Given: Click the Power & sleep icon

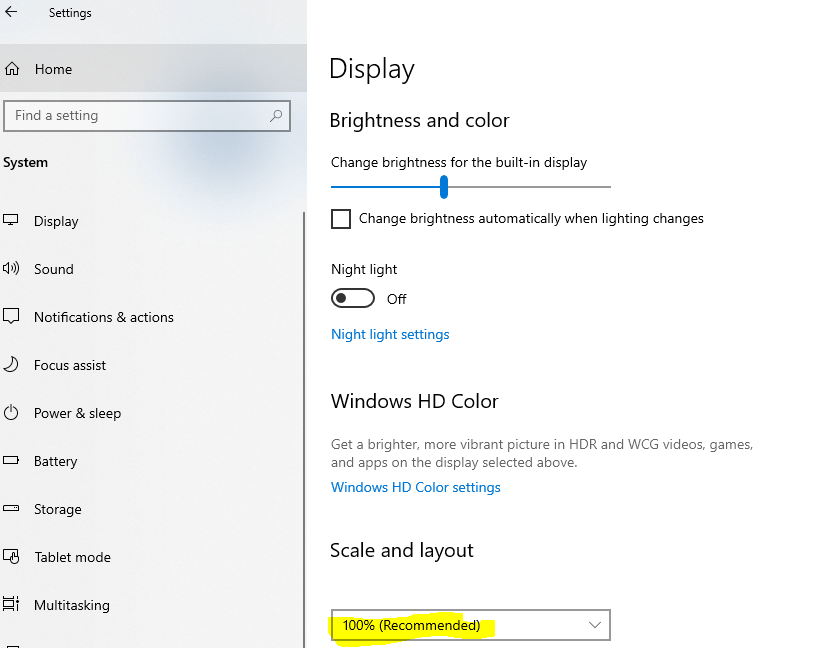Looking at the screenshot, I should pos(11,413).
